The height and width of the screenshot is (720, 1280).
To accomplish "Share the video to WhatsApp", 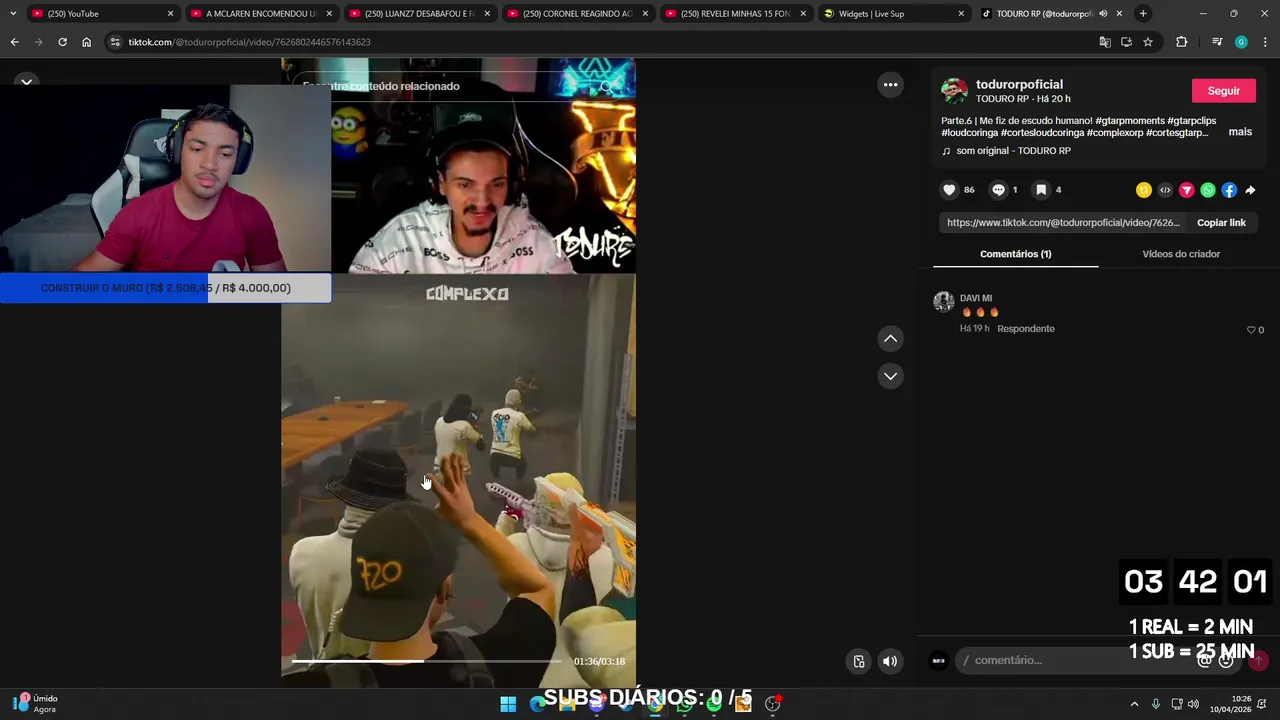I will tap(1208, 190).
